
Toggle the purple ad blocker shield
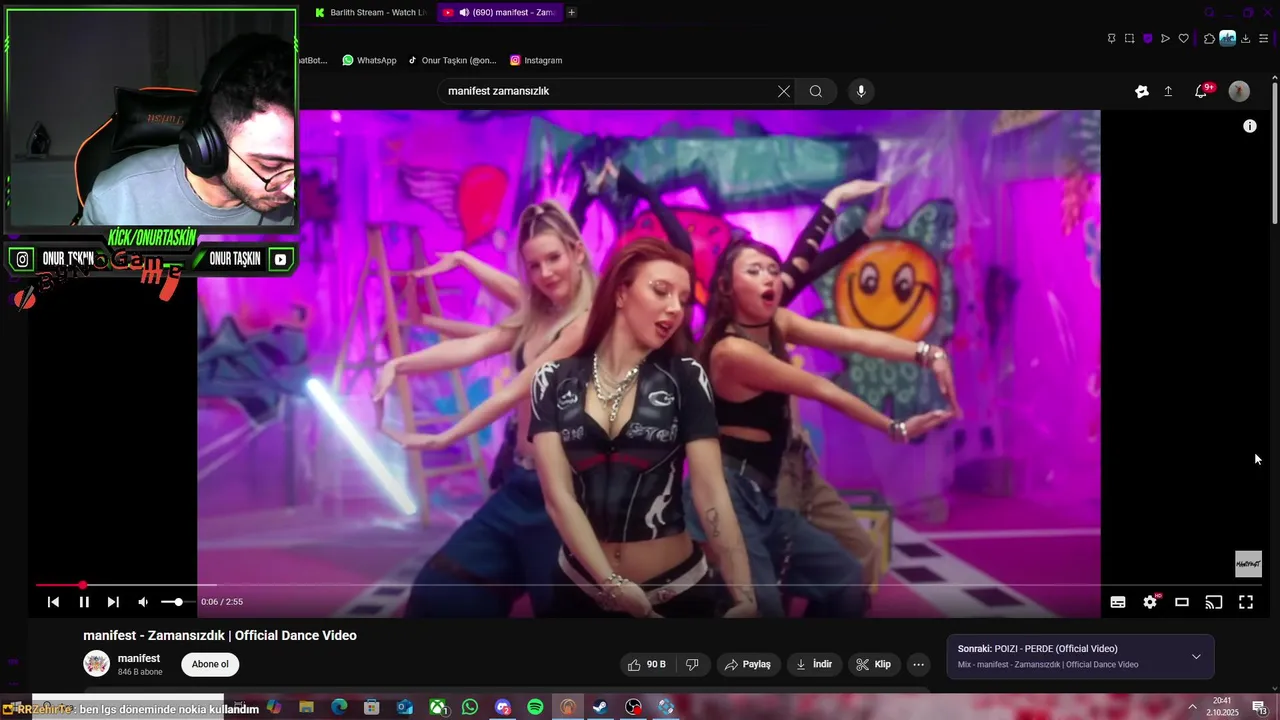tap(1148, 38)
